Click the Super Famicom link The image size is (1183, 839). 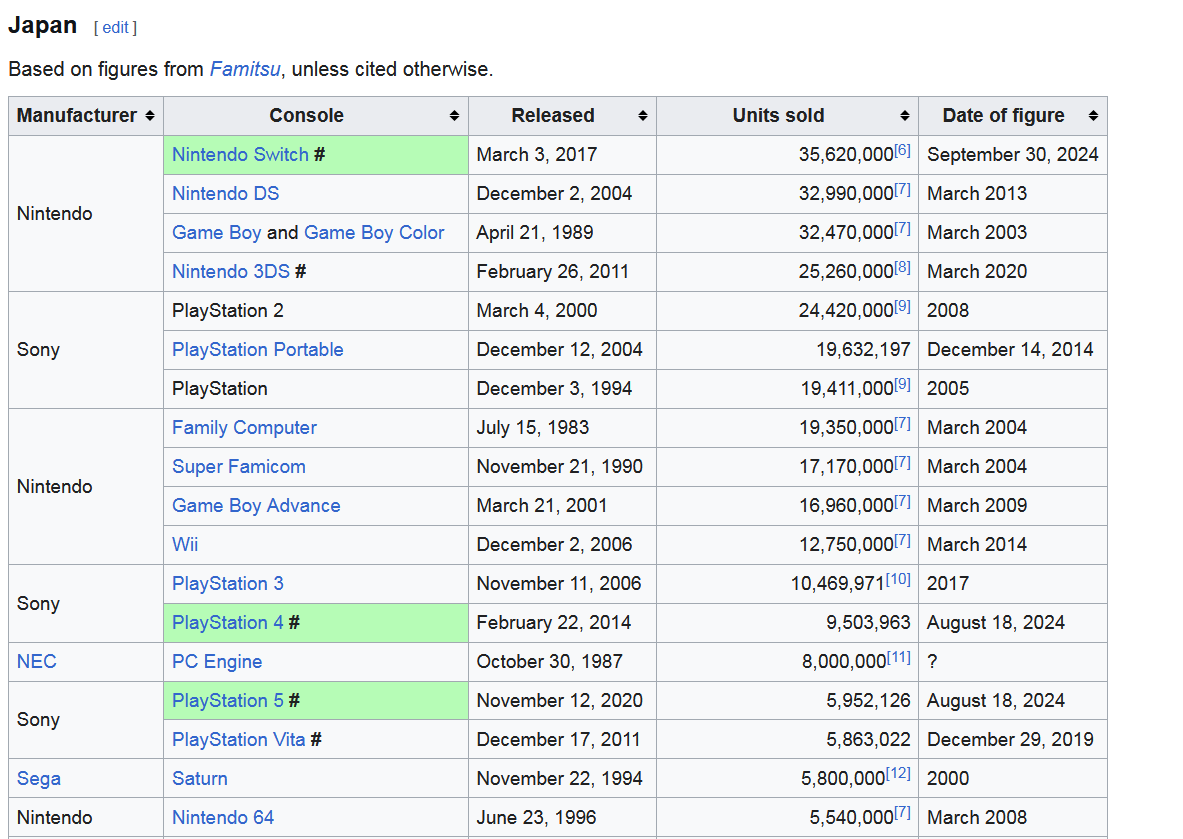[238, 467]
